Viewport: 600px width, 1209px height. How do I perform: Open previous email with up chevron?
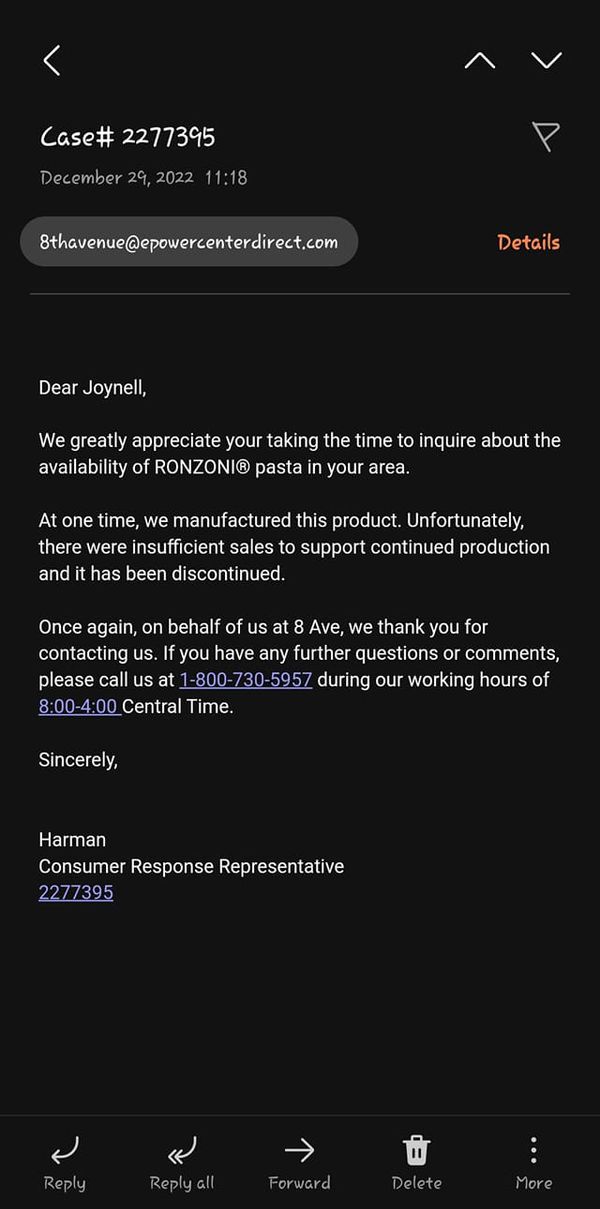[x=480, y=61]
